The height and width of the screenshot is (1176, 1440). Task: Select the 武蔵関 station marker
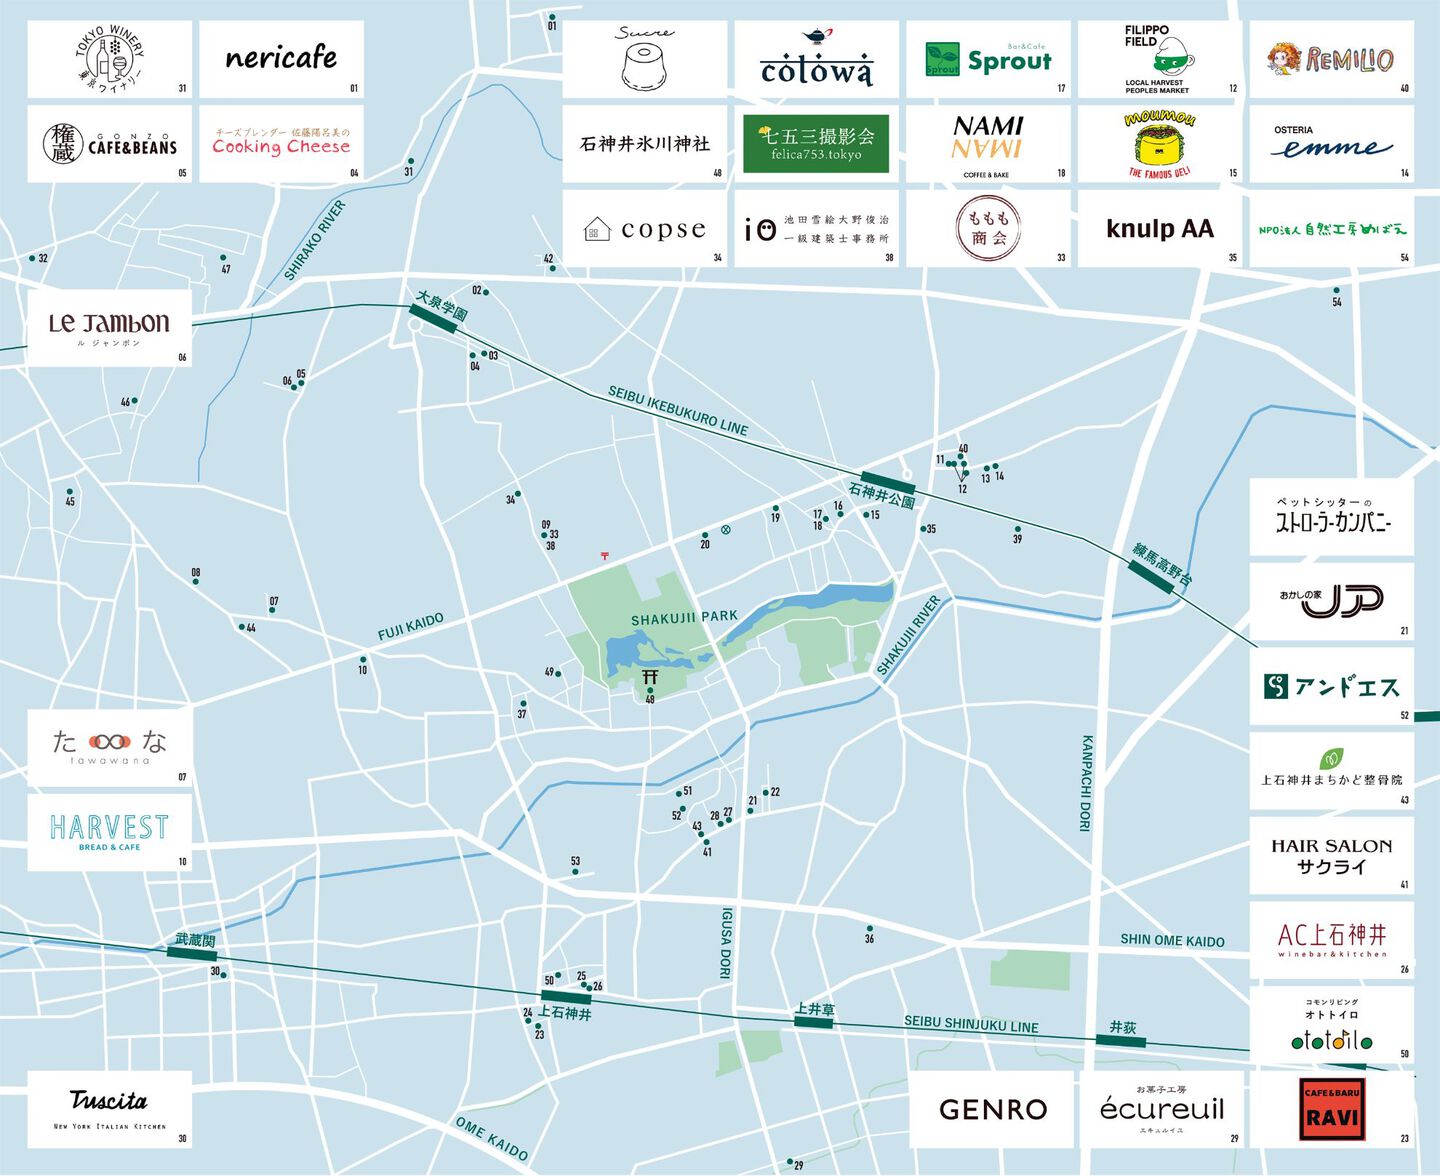(x=193, y=954)
